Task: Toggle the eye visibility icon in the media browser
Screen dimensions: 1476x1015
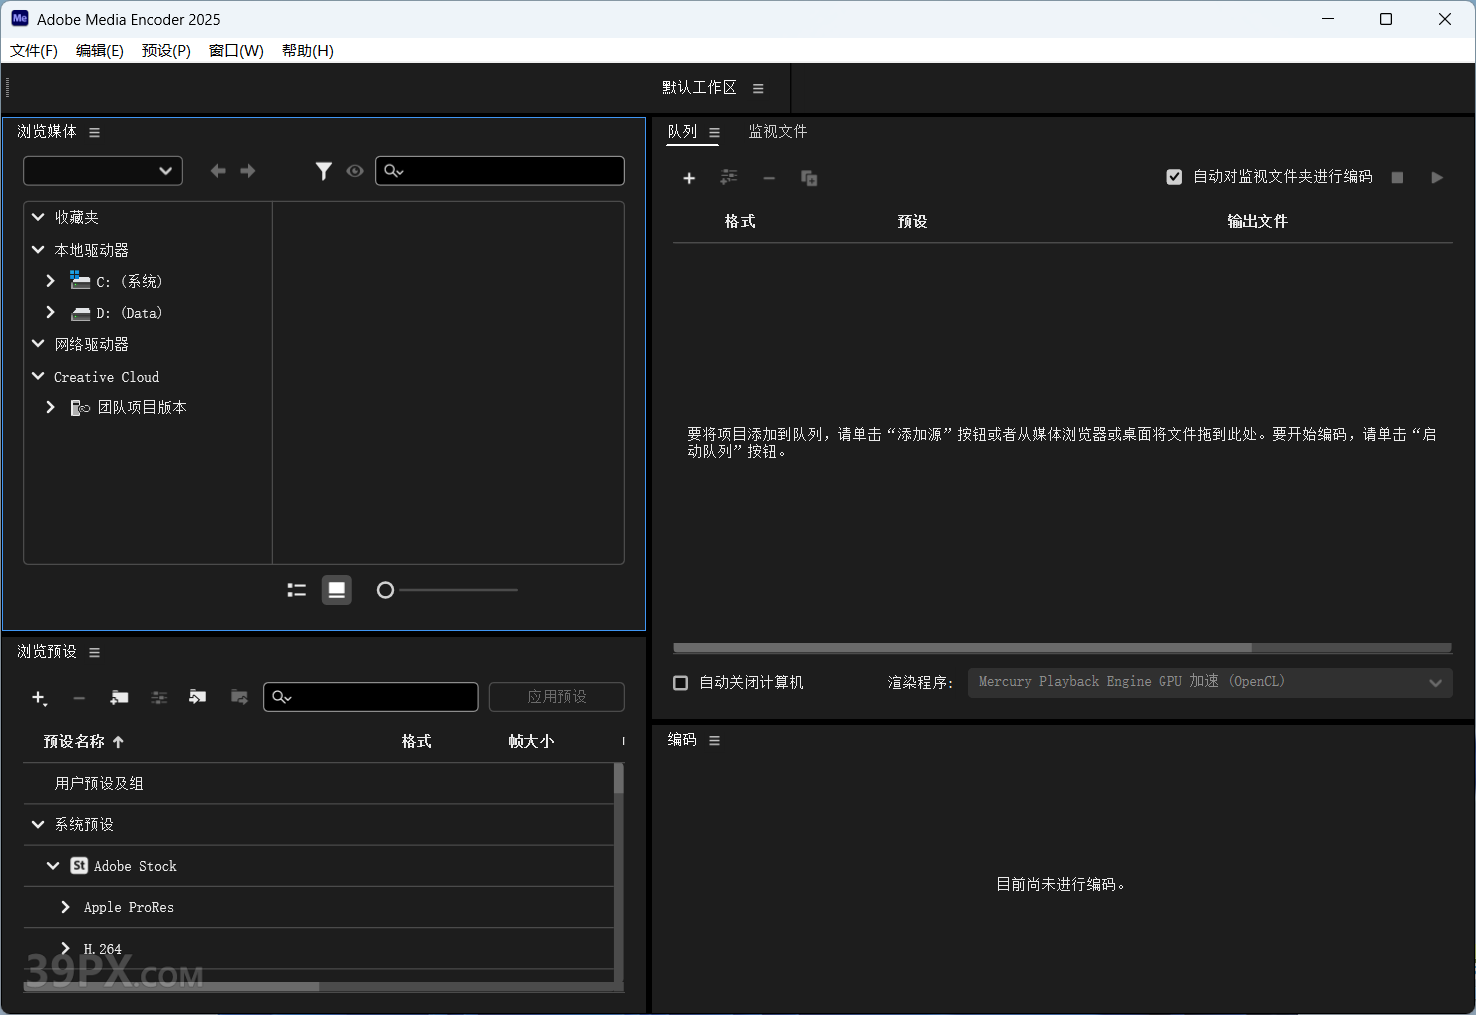Action: 355,171
